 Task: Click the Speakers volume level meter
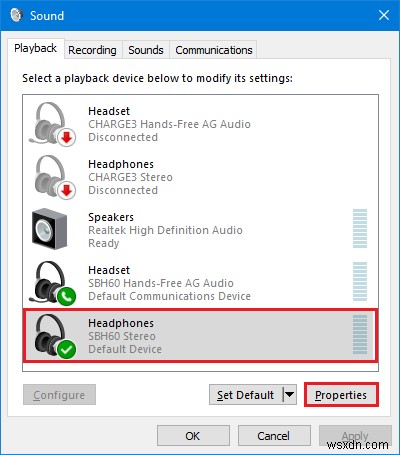tap(360, 229)
